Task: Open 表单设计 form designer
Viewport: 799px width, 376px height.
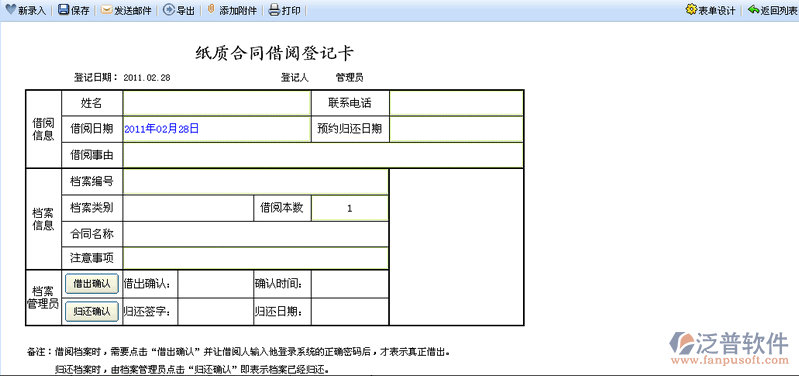Action: 716,11
